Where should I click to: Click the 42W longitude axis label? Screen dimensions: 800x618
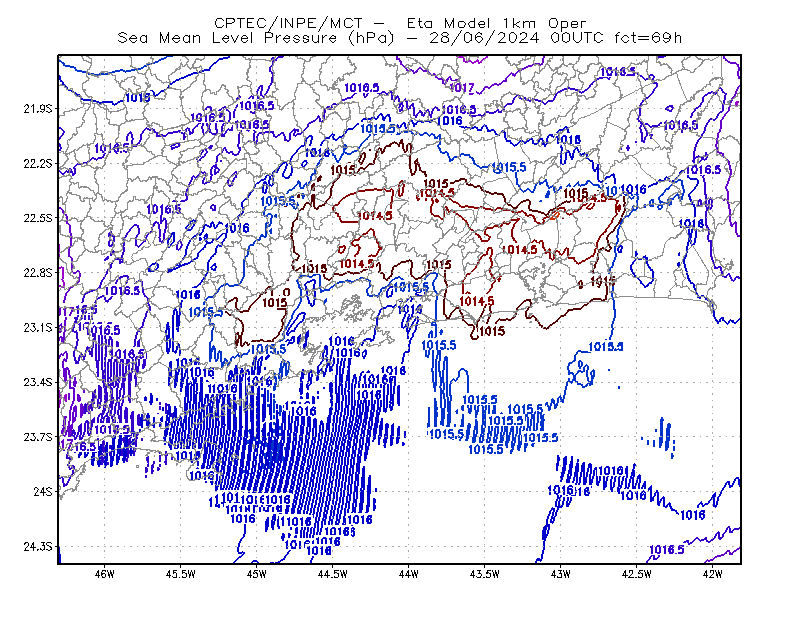[712, 574]
